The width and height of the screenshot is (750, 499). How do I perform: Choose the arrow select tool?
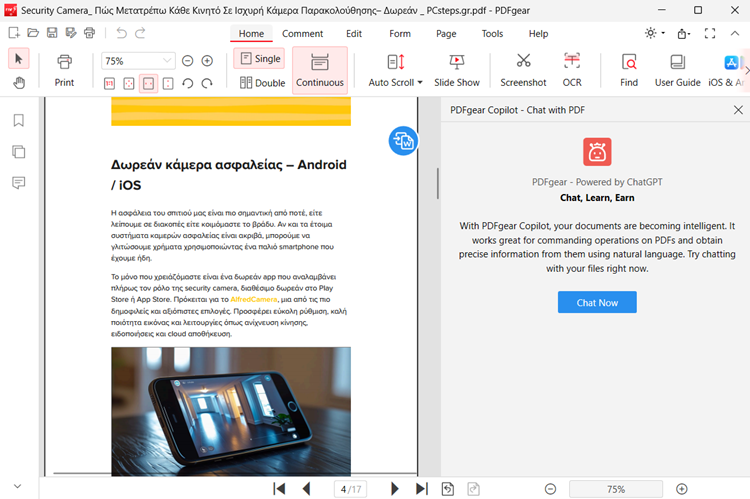click(19, 59)
